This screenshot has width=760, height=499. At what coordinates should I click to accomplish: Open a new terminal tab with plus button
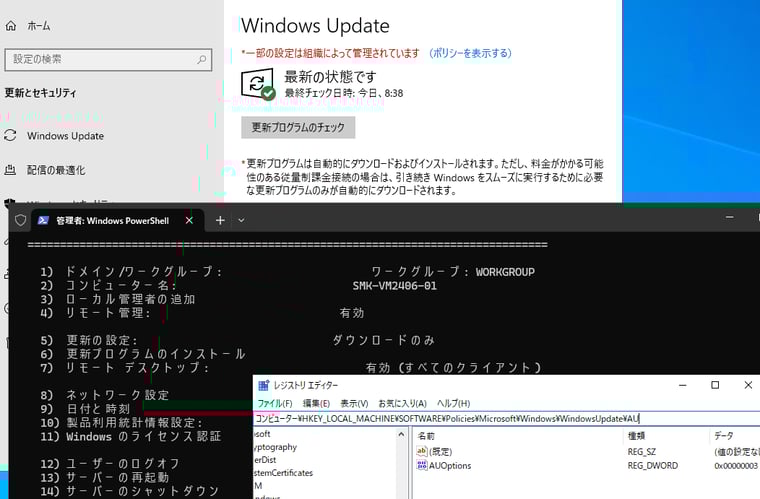coord(220,220)
